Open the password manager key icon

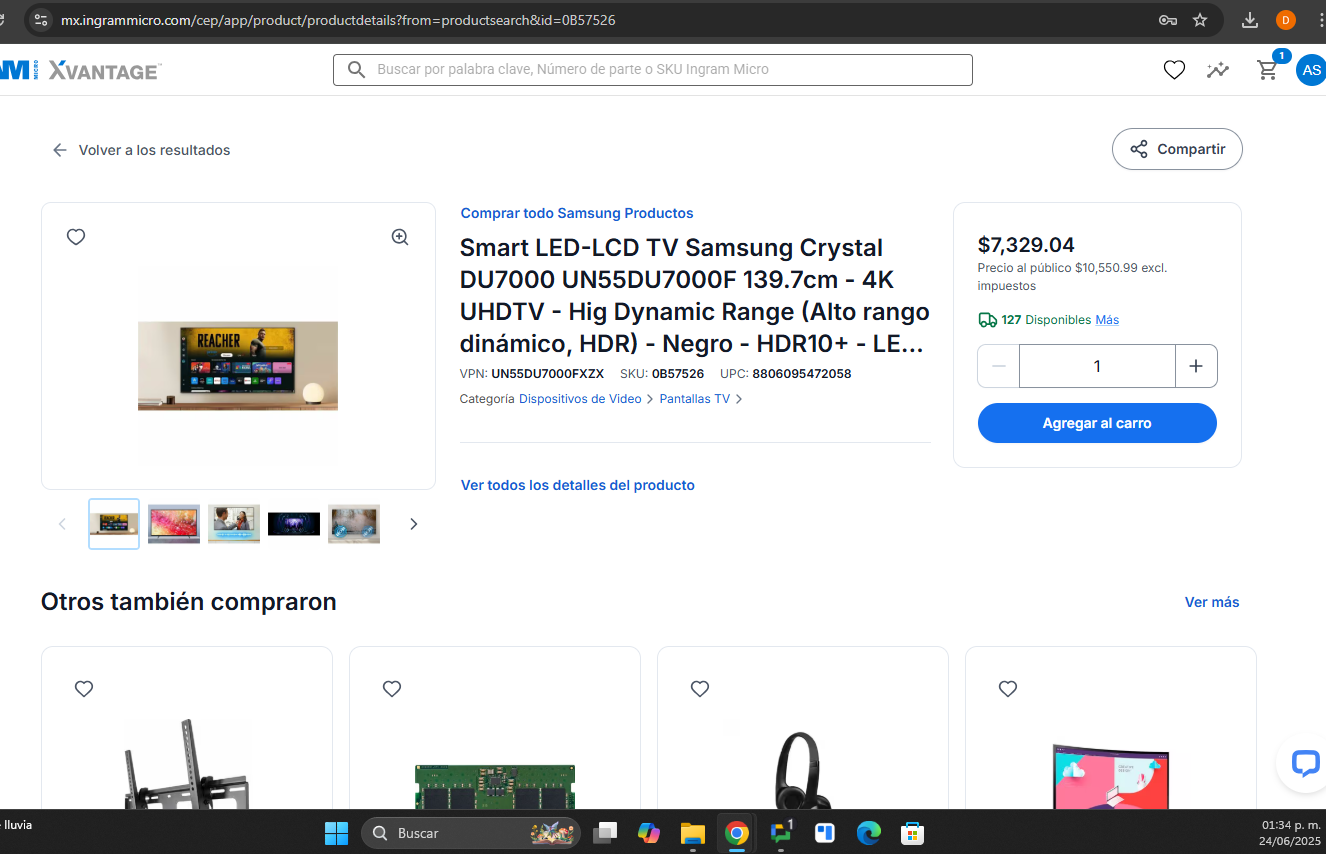coord(1167,20)
